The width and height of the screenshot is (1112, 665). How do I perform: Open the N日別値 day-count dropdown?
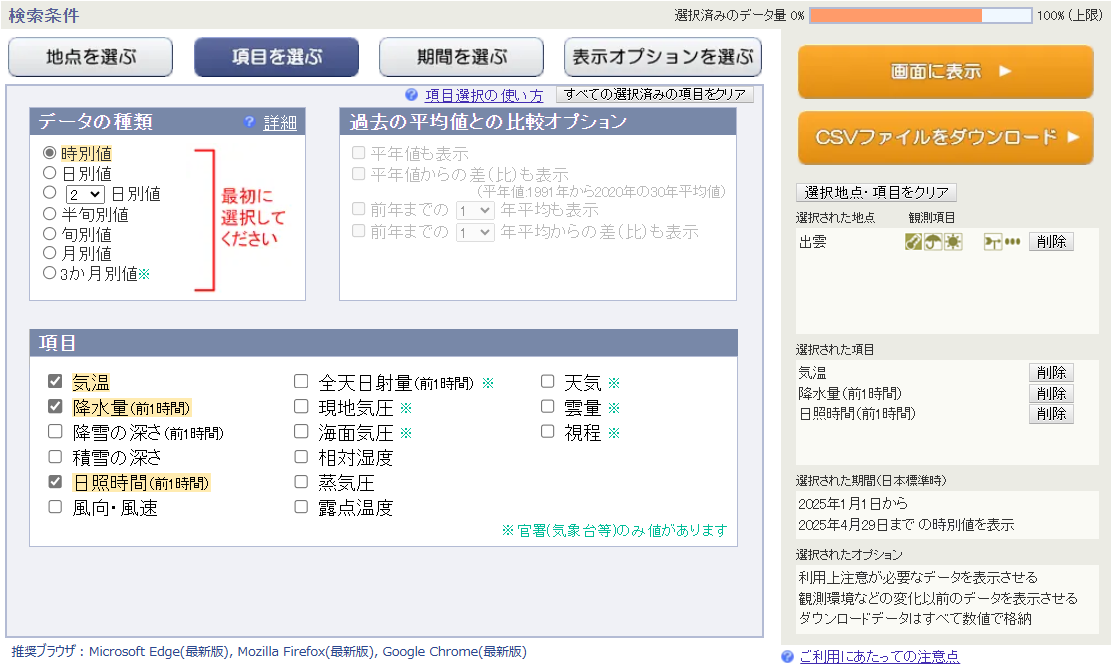pyautogui.click(x=85, y=194)
